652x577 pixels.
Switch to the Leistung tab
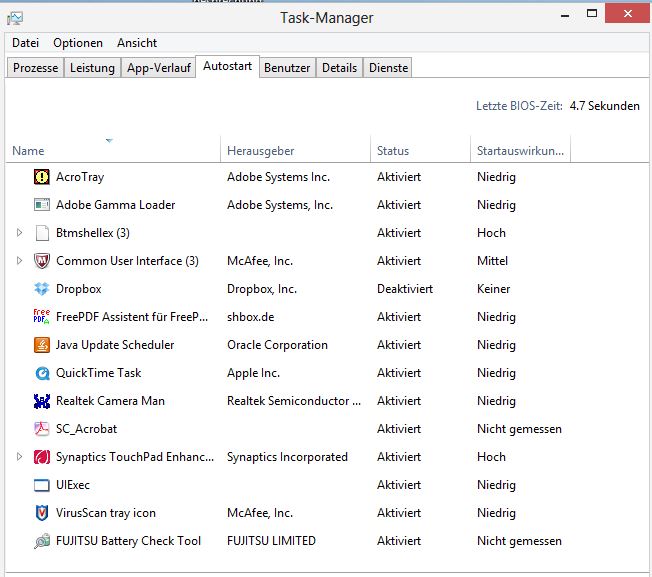(x=92, y=68)
